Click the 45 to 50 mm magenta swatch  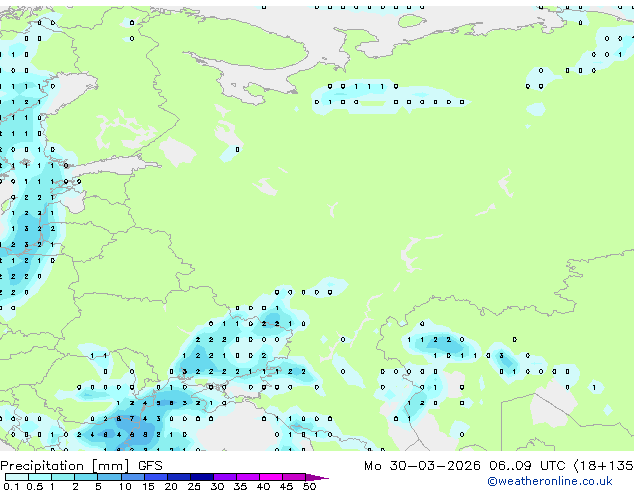[x=294, y=477]
